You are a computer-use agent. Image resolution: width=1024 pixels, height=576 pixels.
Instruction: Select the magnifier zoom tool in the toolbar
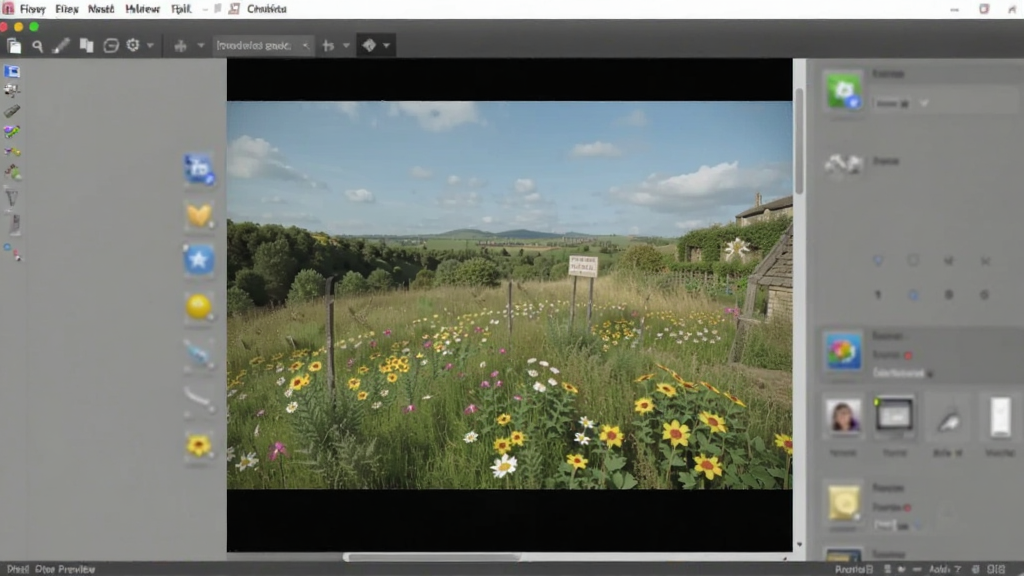[x=37, y=46]
